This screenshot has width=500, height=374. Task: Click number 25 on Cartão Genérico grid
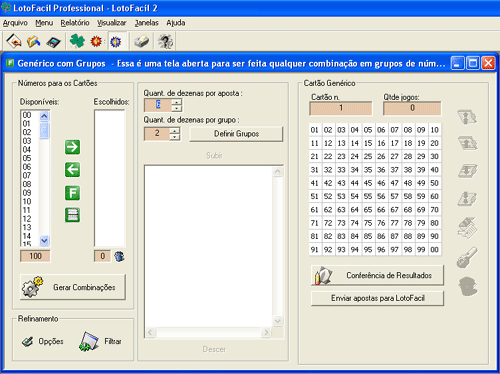tap(368, 156)
